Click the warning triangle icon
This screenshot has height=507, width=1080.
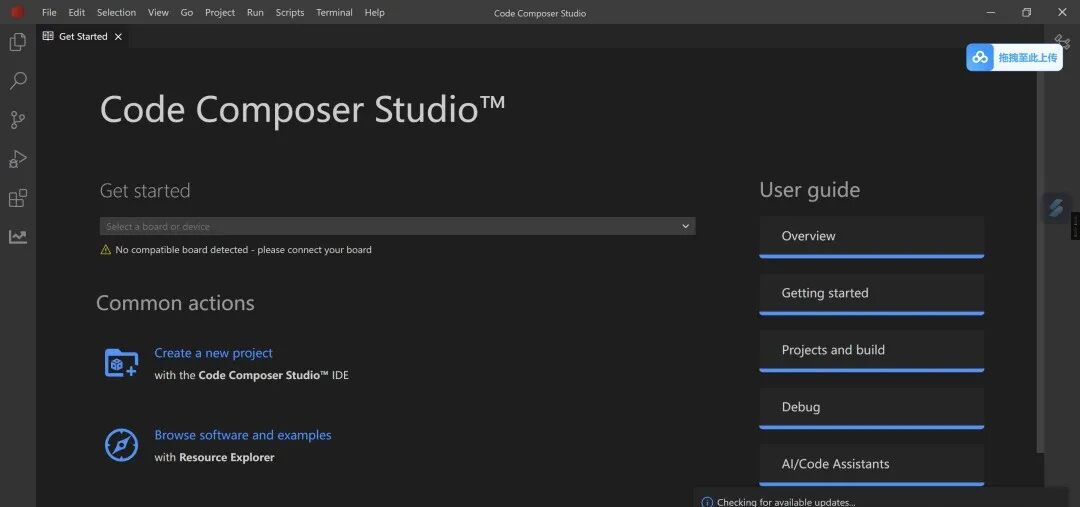click(x=105, y=250)
